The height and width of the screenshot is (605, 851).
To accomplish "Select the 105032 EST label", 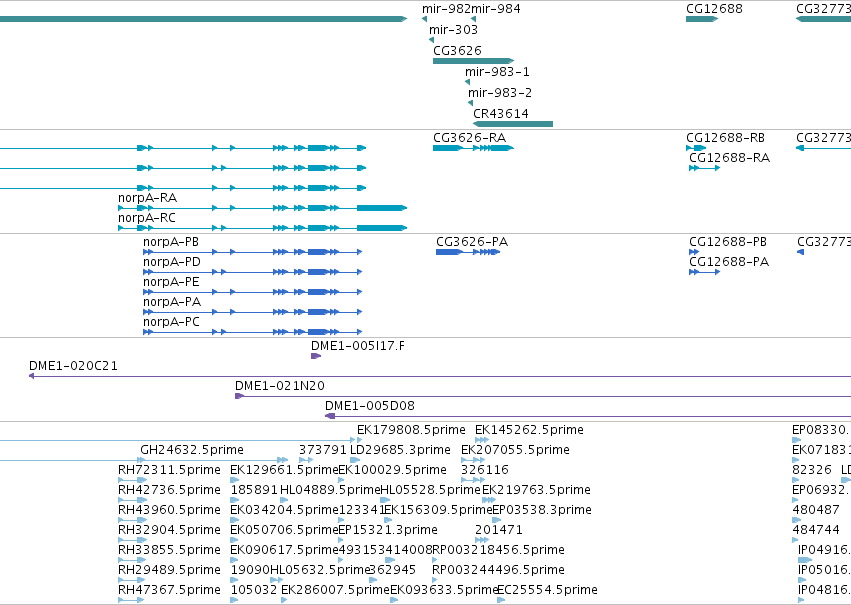I will coord(254,591).
